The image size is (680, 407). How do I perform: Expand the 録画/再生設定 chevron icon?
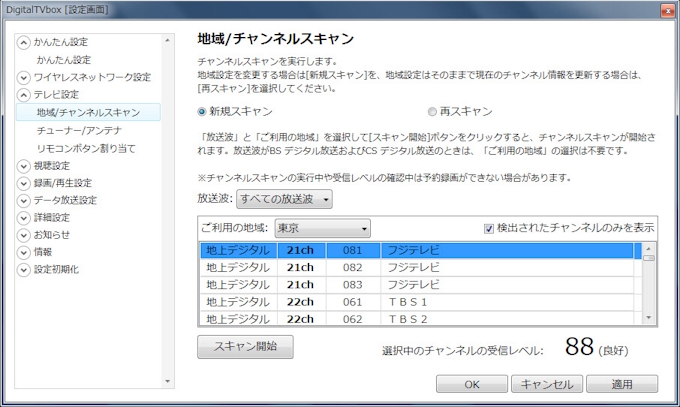(x=24, y=183)
